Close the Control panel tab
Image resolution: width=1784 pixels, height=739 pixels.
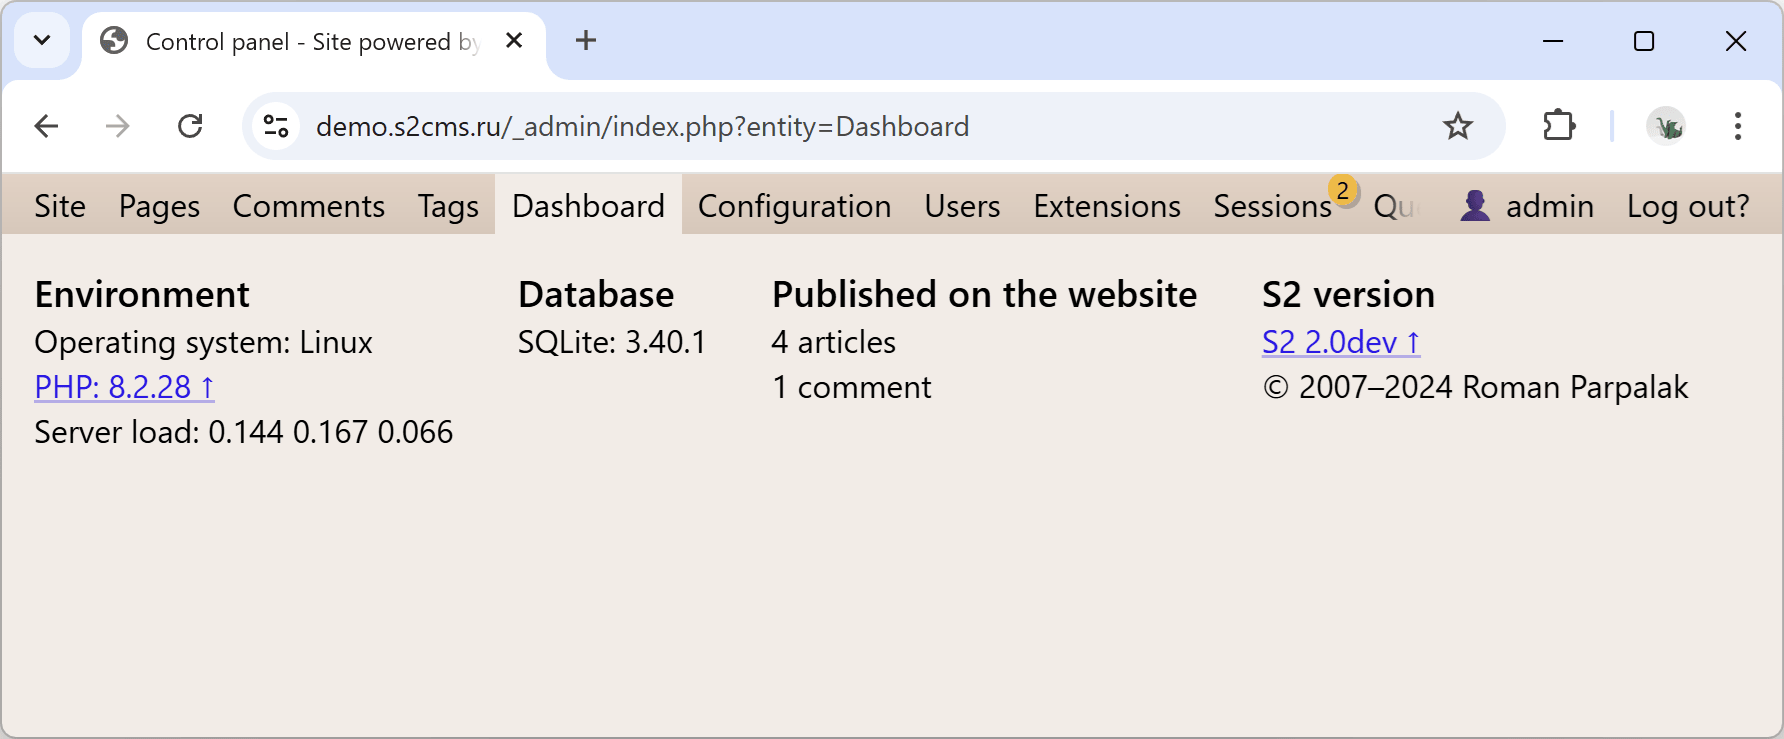tap(514, 41)
